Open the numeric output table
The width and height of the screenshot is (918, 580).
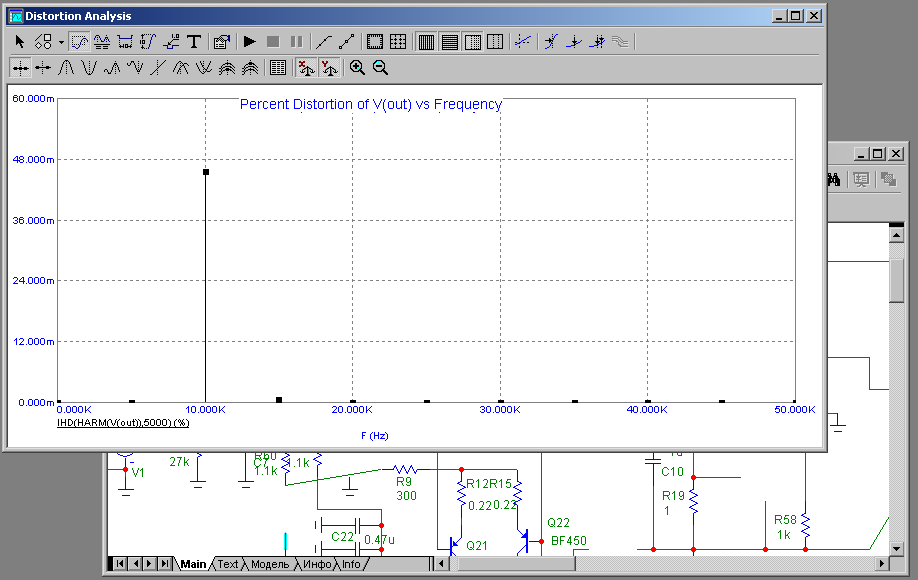pos(278,68)
